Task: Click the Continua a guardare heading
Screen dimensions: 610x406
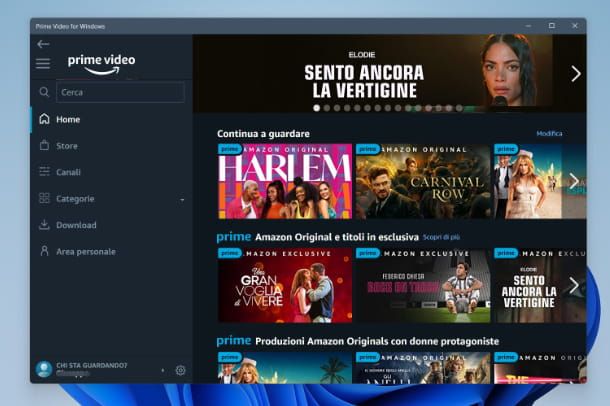Action: [263, 134]
